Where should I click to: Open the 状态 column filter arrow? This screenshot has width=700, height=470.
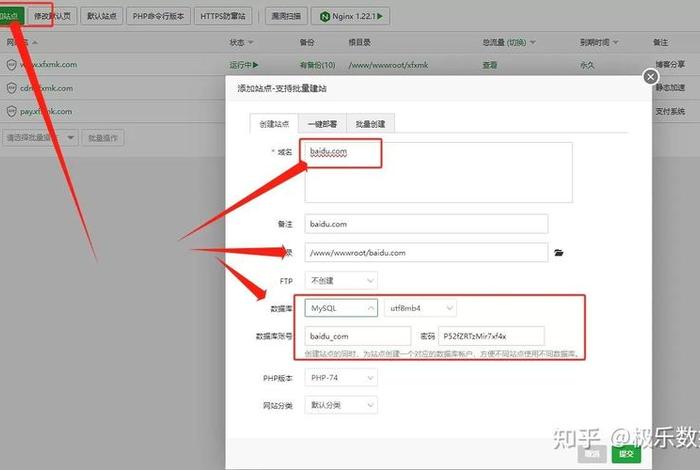(250, 42)
